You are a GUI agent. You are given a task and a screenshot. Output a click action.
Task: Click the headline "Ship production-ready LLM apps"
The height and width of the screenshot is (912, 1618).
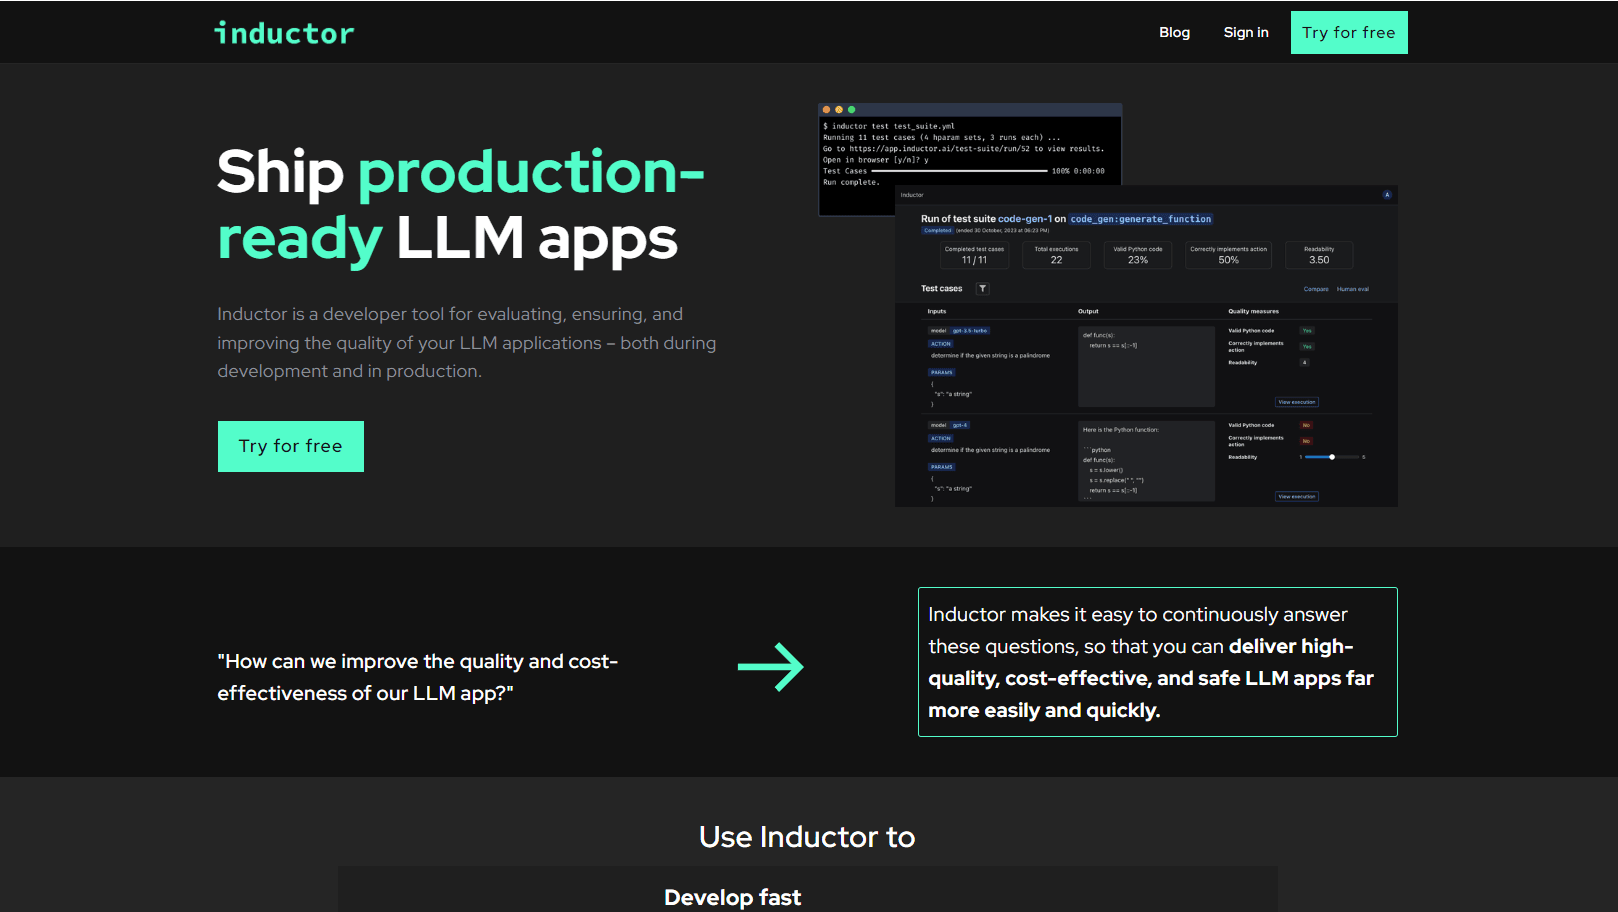click(461, 205)
